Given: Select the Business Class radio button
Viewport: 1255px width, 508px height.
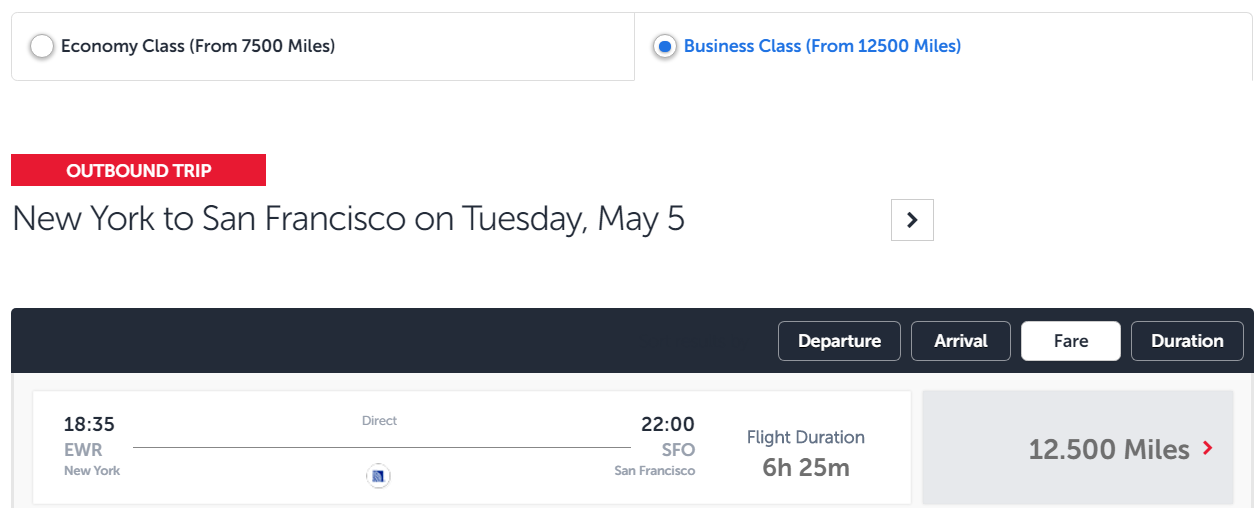Looking at the screenshot, I should [x=665, y=47].
